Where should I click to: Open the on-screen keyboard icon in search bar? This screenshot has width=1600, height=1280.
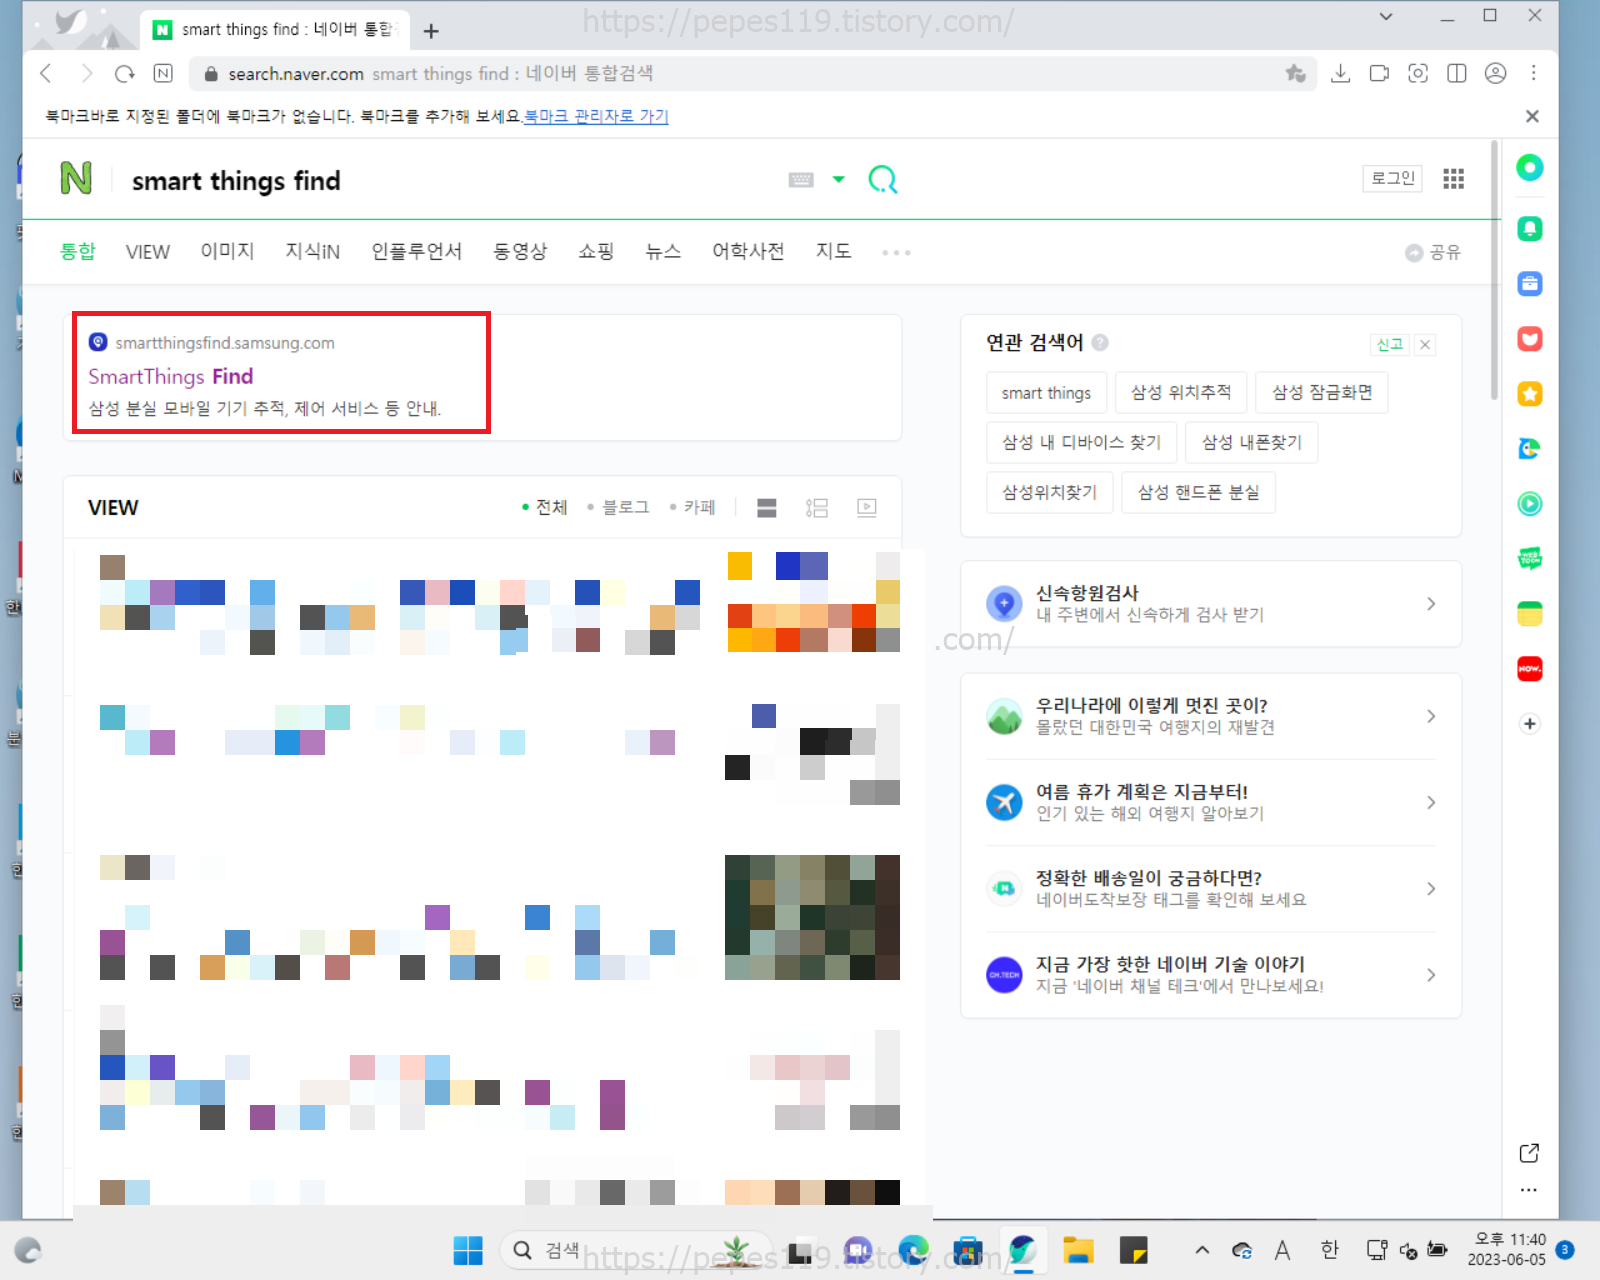tap(801, 180)
